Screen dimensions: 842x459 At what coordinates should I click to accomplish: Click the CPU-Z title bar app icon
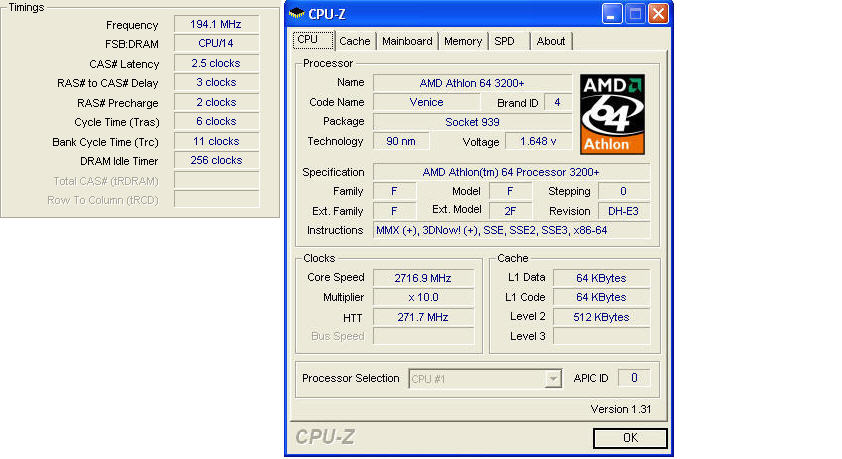click(296, 13)
